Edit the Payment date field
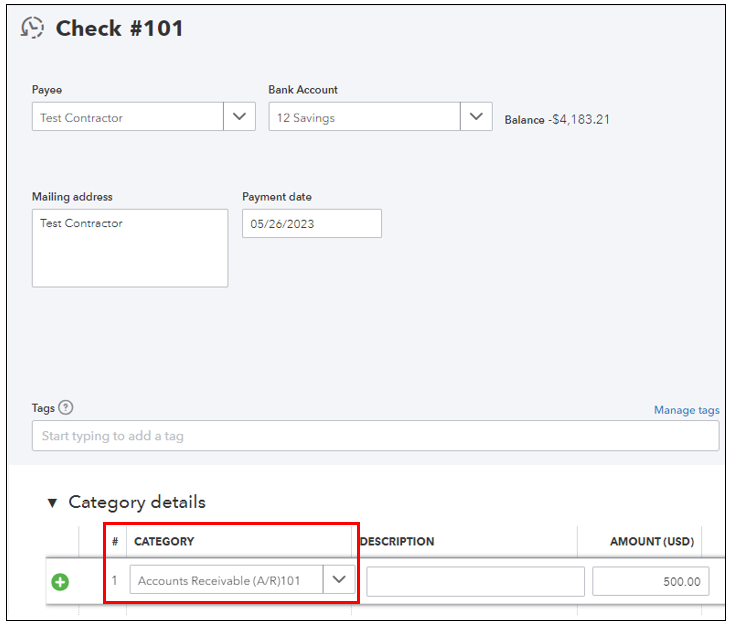 tap(311, 224)
